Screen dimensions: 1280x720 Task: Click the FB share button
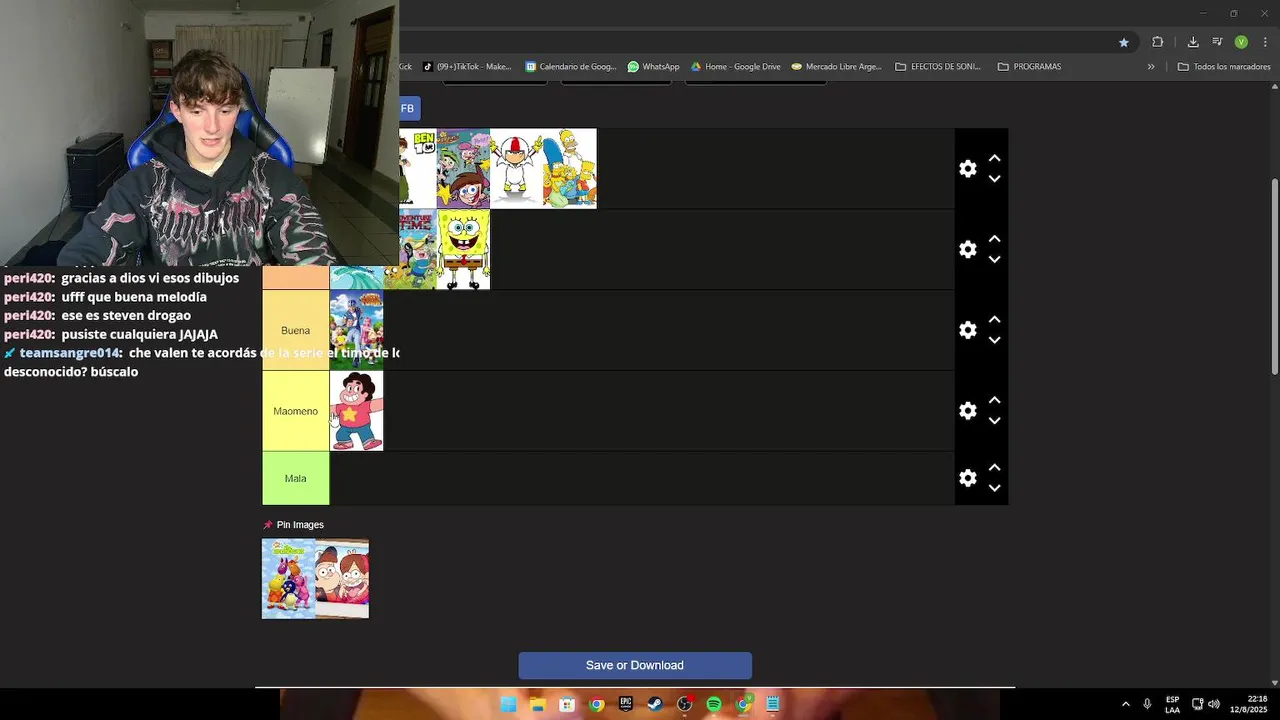pos(409,108)
